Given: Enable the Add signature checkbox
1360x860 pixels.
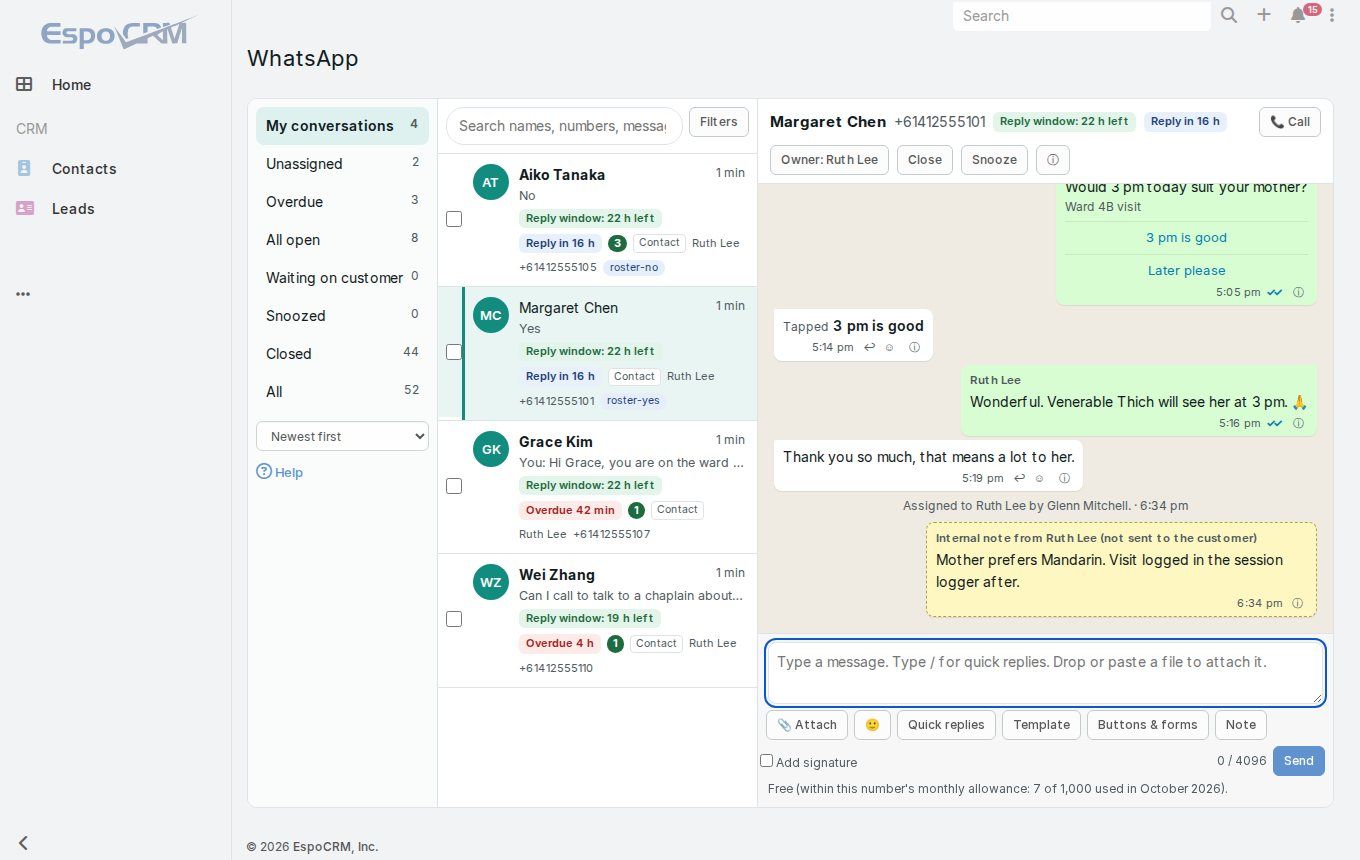Looking at the screenshot, I should (x=766, y=761).
